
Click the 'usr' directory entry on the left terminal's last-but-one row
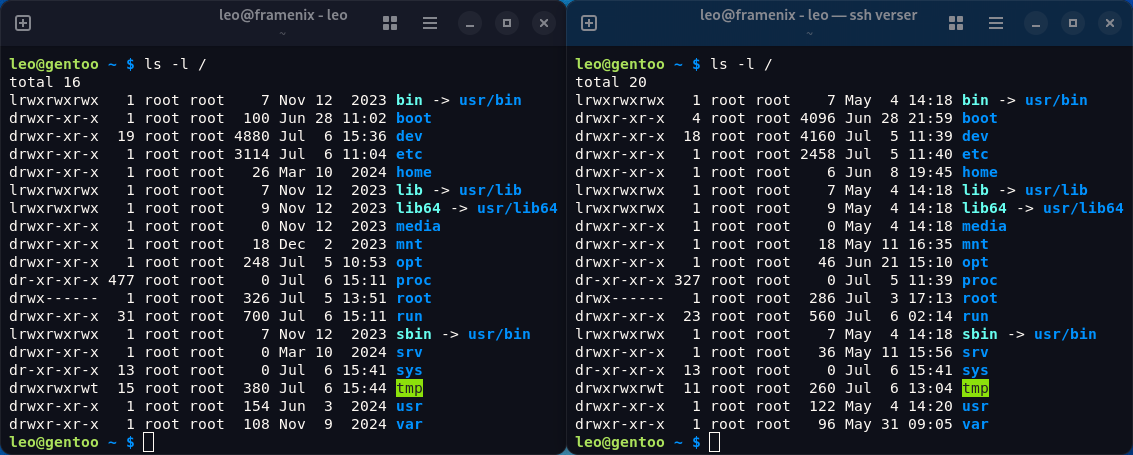409,407
